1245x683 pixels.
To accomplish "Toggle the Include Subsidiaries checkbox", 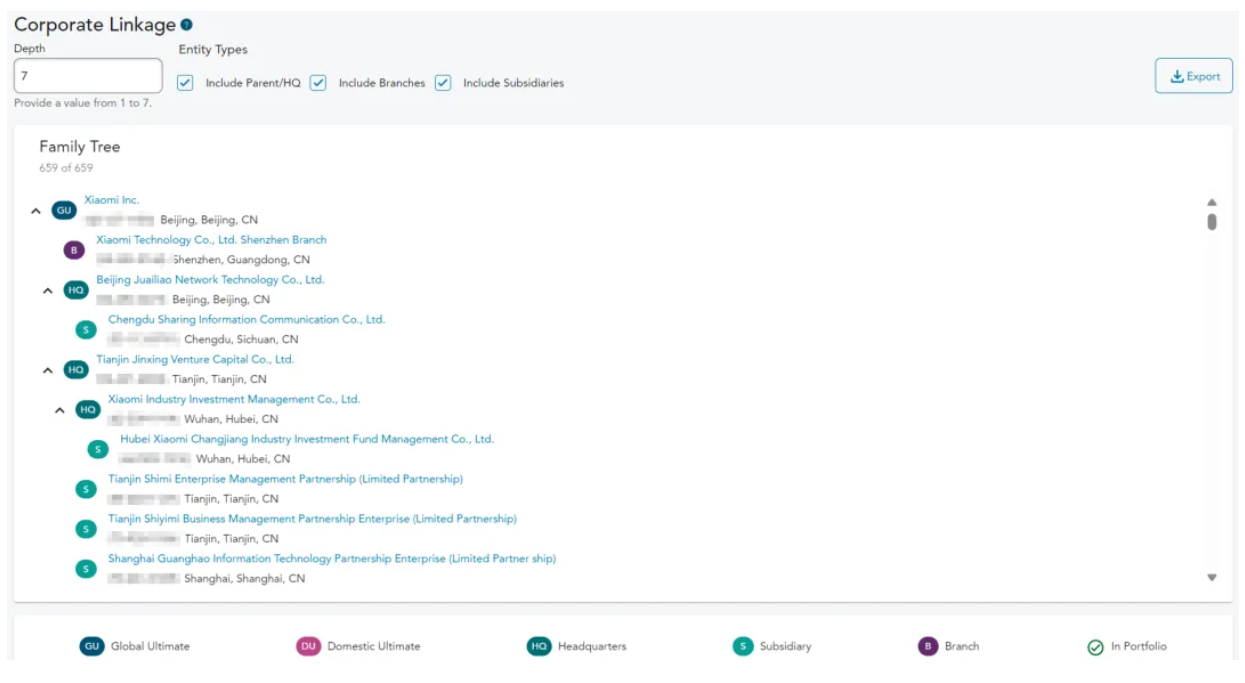I will (x=443, y=83).
